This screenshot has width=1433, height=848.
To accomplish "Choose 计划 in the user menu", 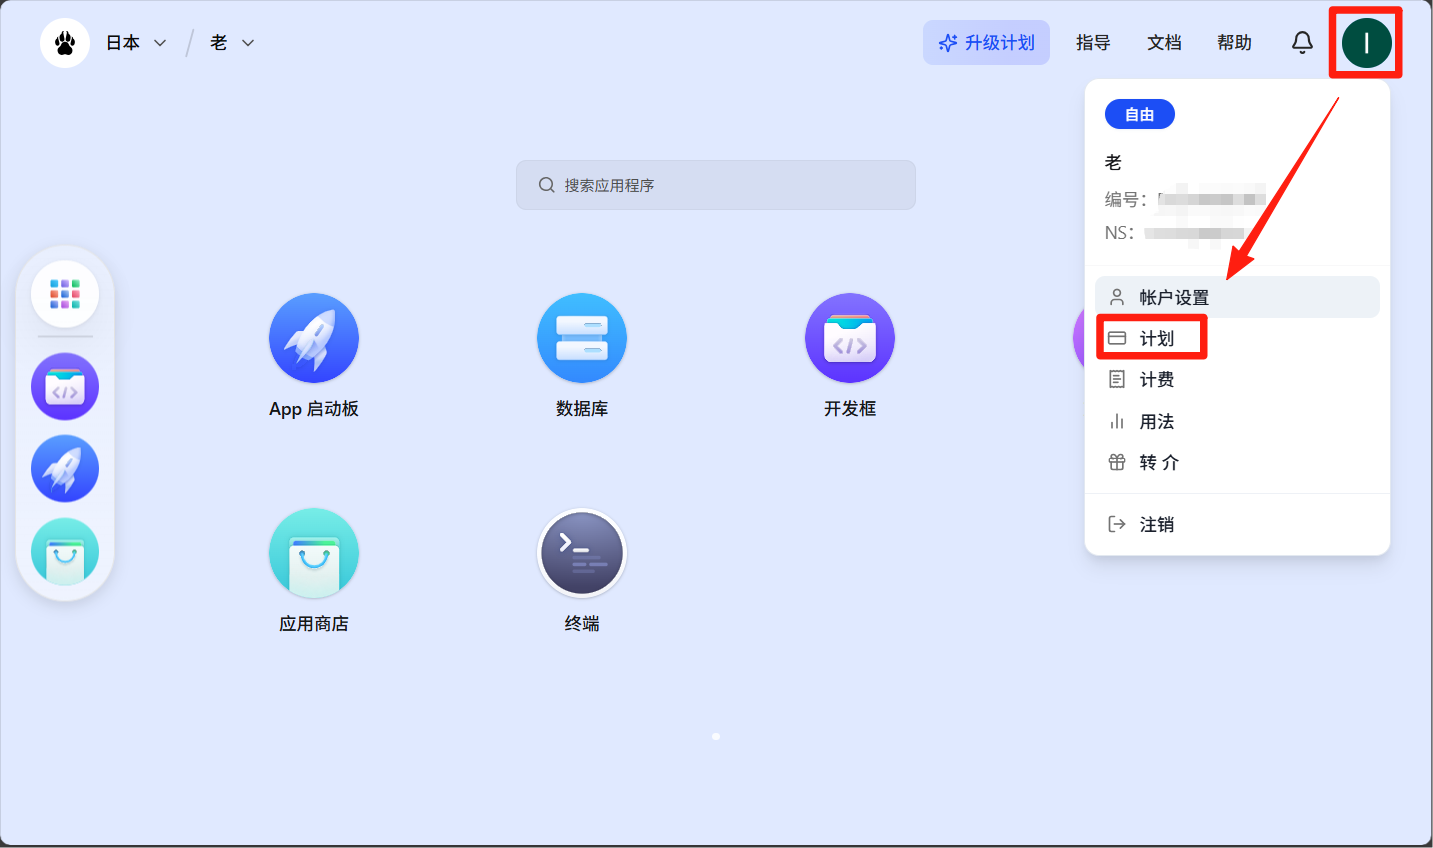I will pos(1156,338).
